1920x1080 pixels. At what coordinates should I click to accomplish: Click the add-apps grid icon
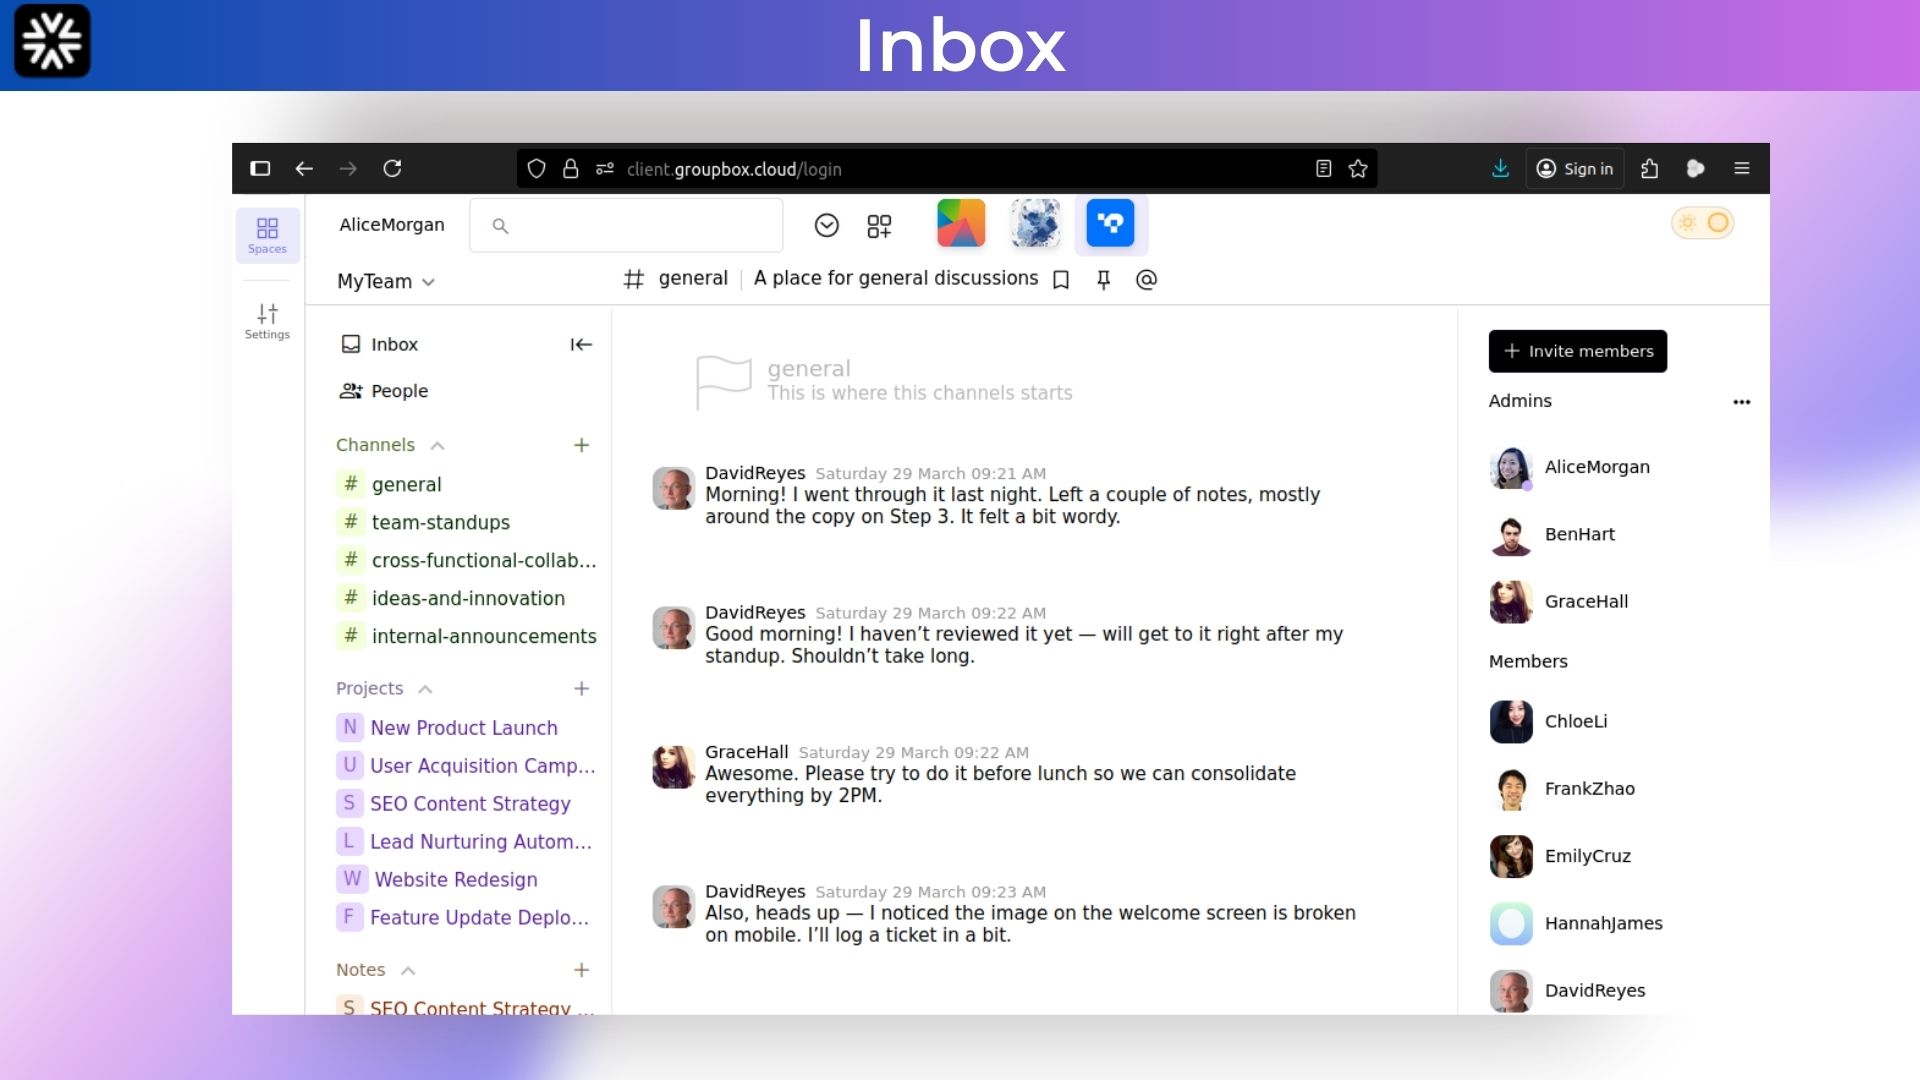coord(879,226)
